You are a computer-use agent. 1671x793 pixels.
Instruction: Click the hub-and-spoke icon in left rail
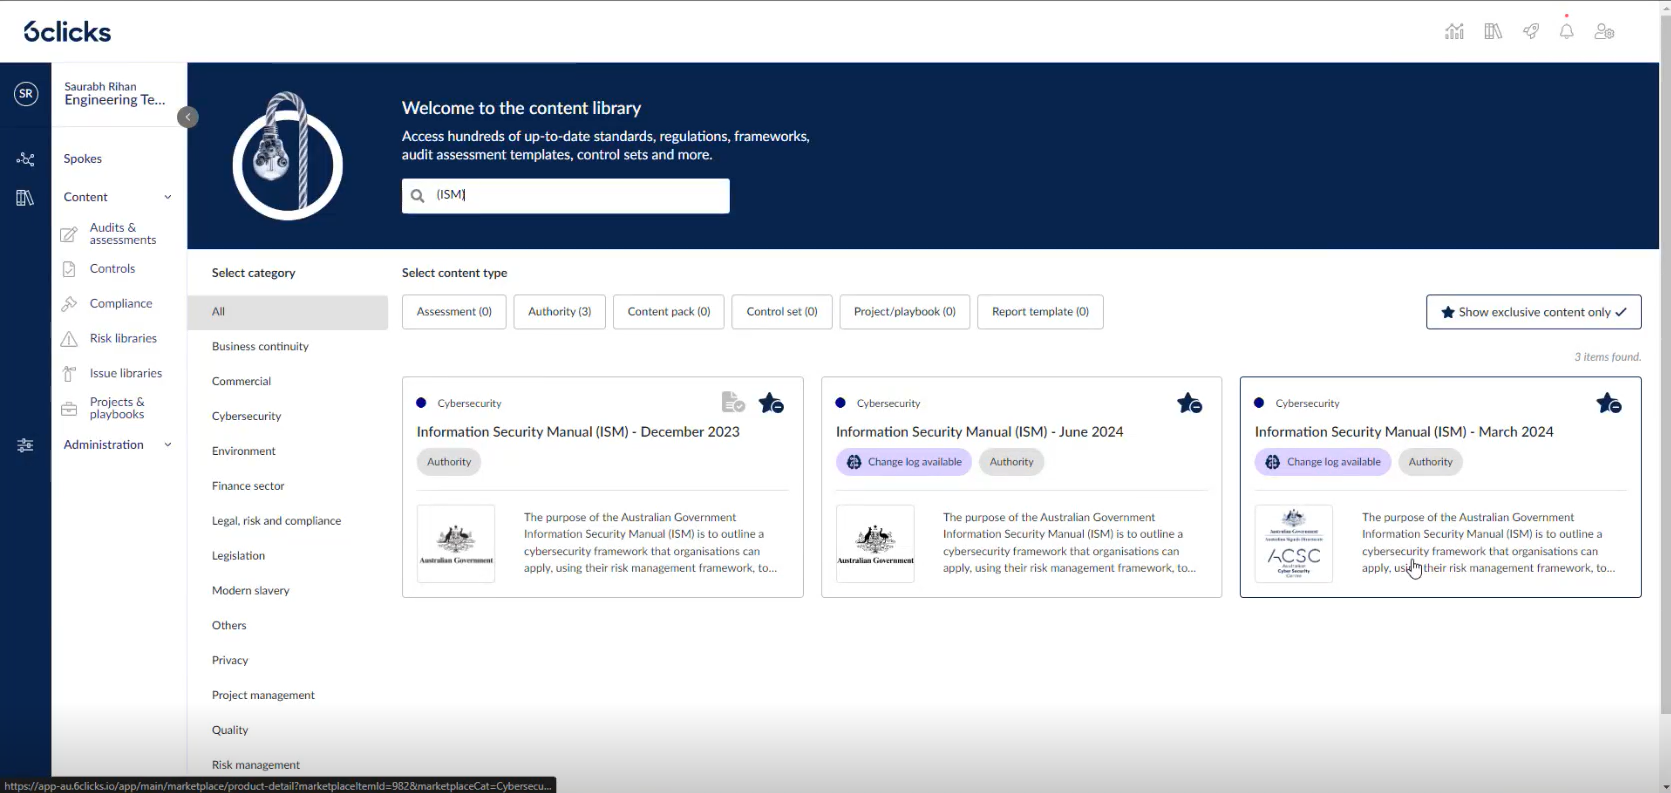click(x=25, y=159)
